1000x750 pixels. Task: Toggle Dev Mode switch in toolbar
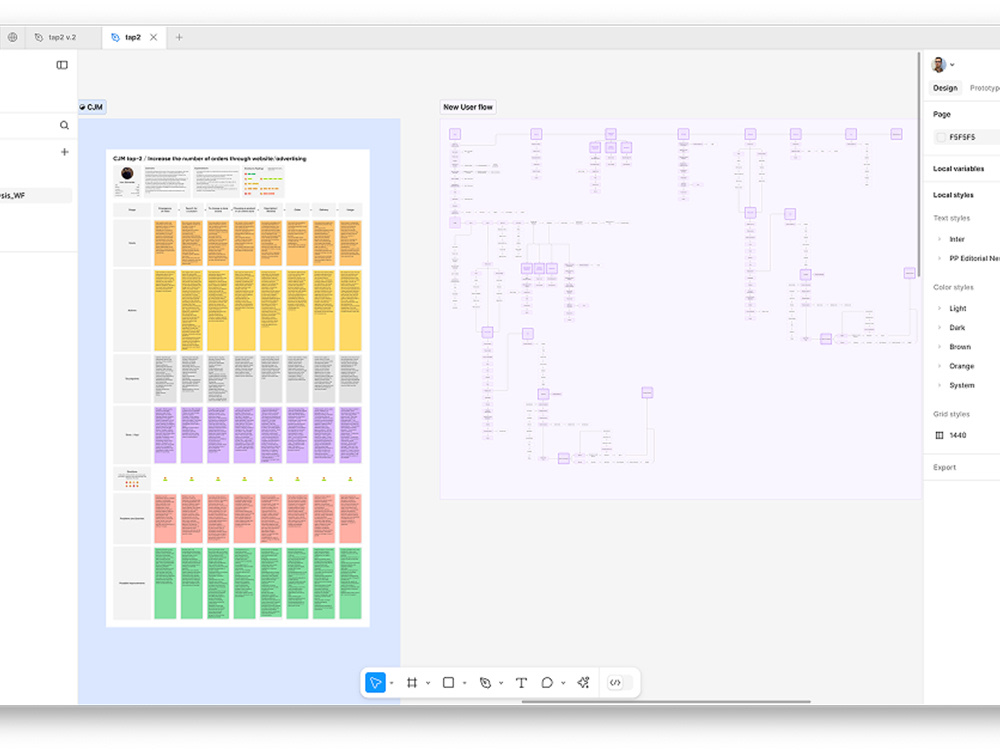click(x=619, y=682)
